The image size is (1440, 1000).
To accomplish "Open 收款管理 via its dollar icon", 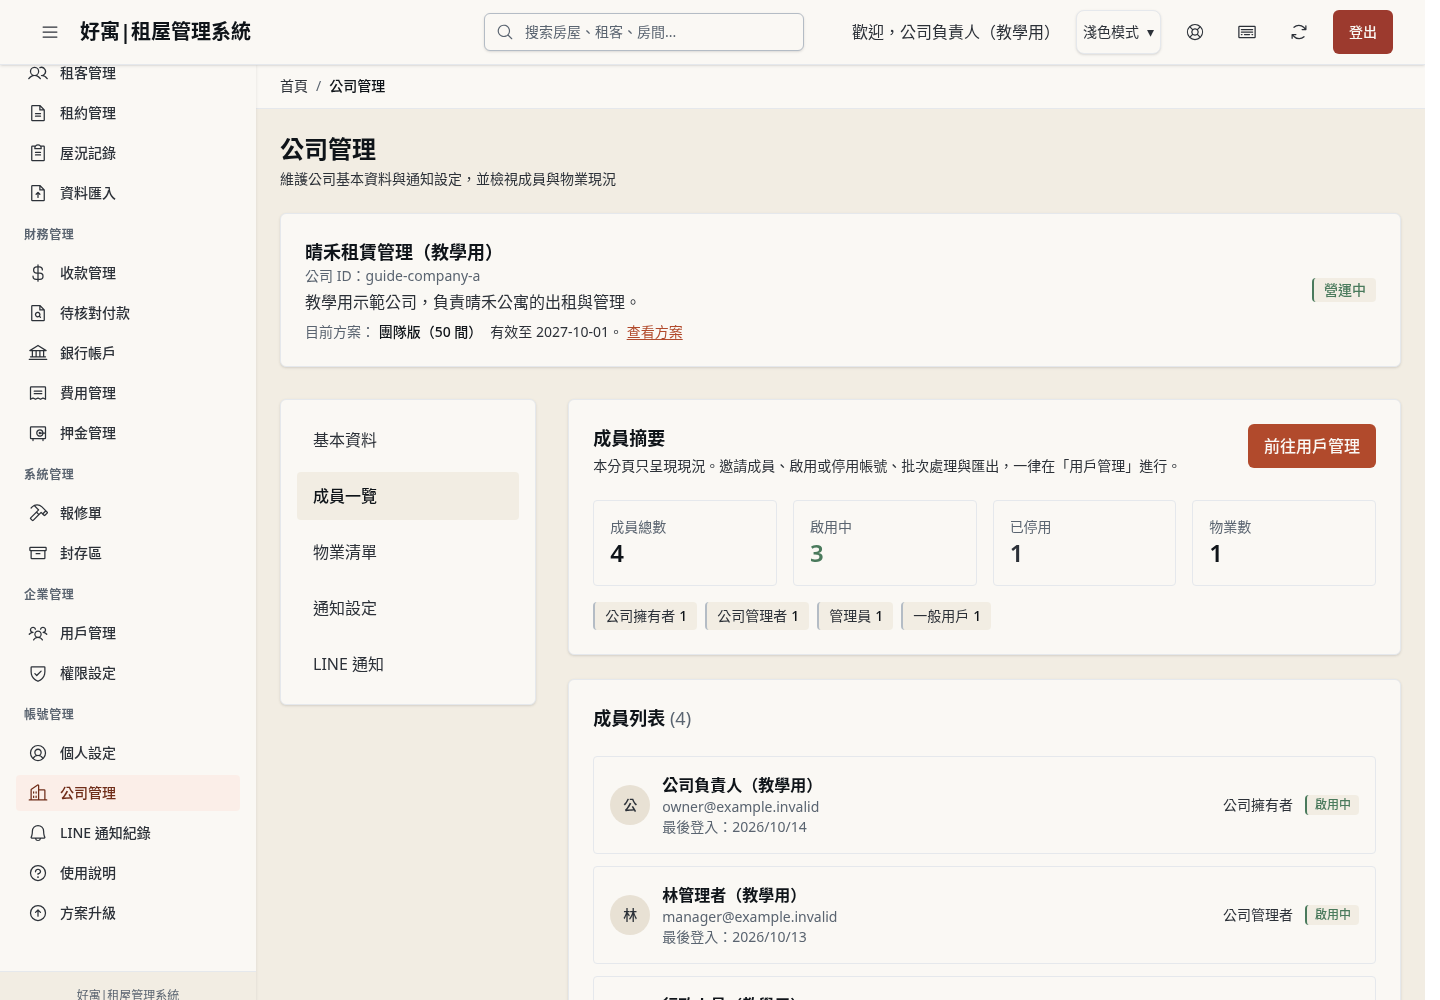I will (x=38, y=273).
